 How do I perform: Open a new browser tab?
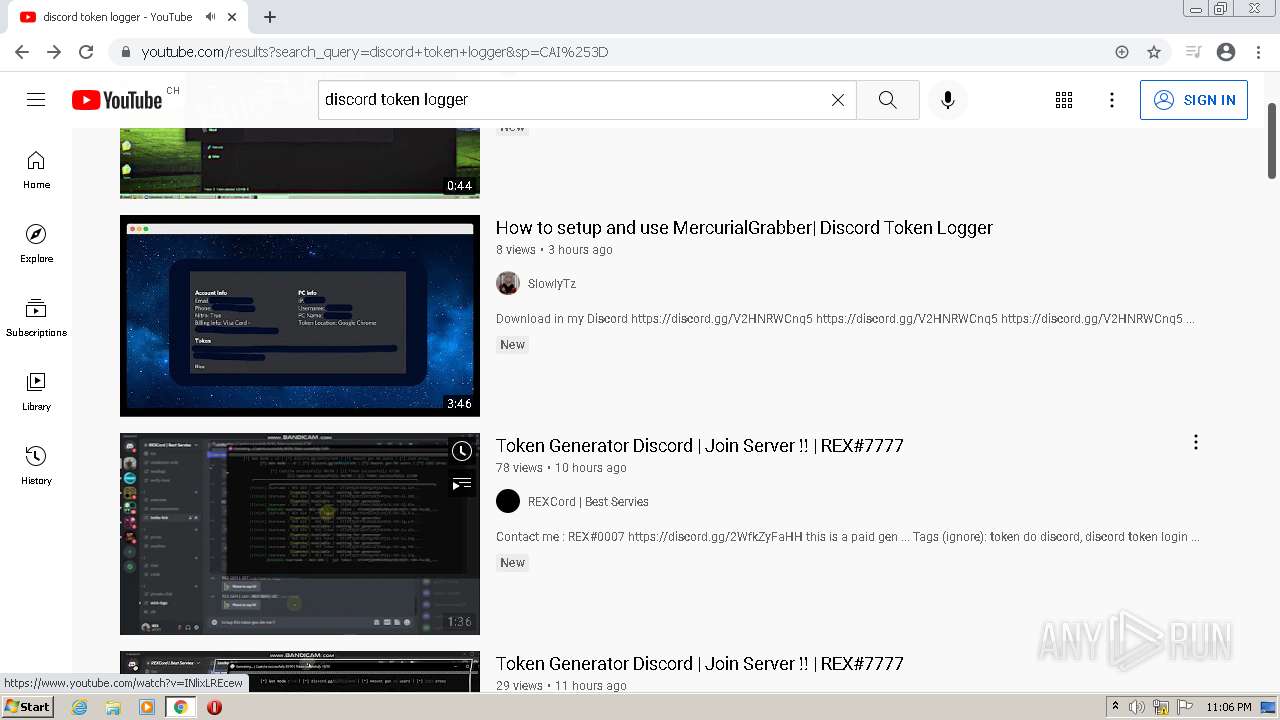pyautogui.click(x=270, y=17)
